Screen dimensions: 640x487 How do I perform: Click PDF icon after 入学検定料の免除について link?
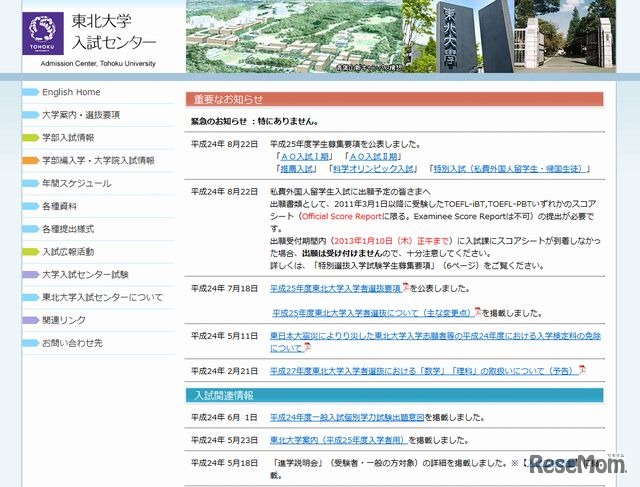pos(307,347)
